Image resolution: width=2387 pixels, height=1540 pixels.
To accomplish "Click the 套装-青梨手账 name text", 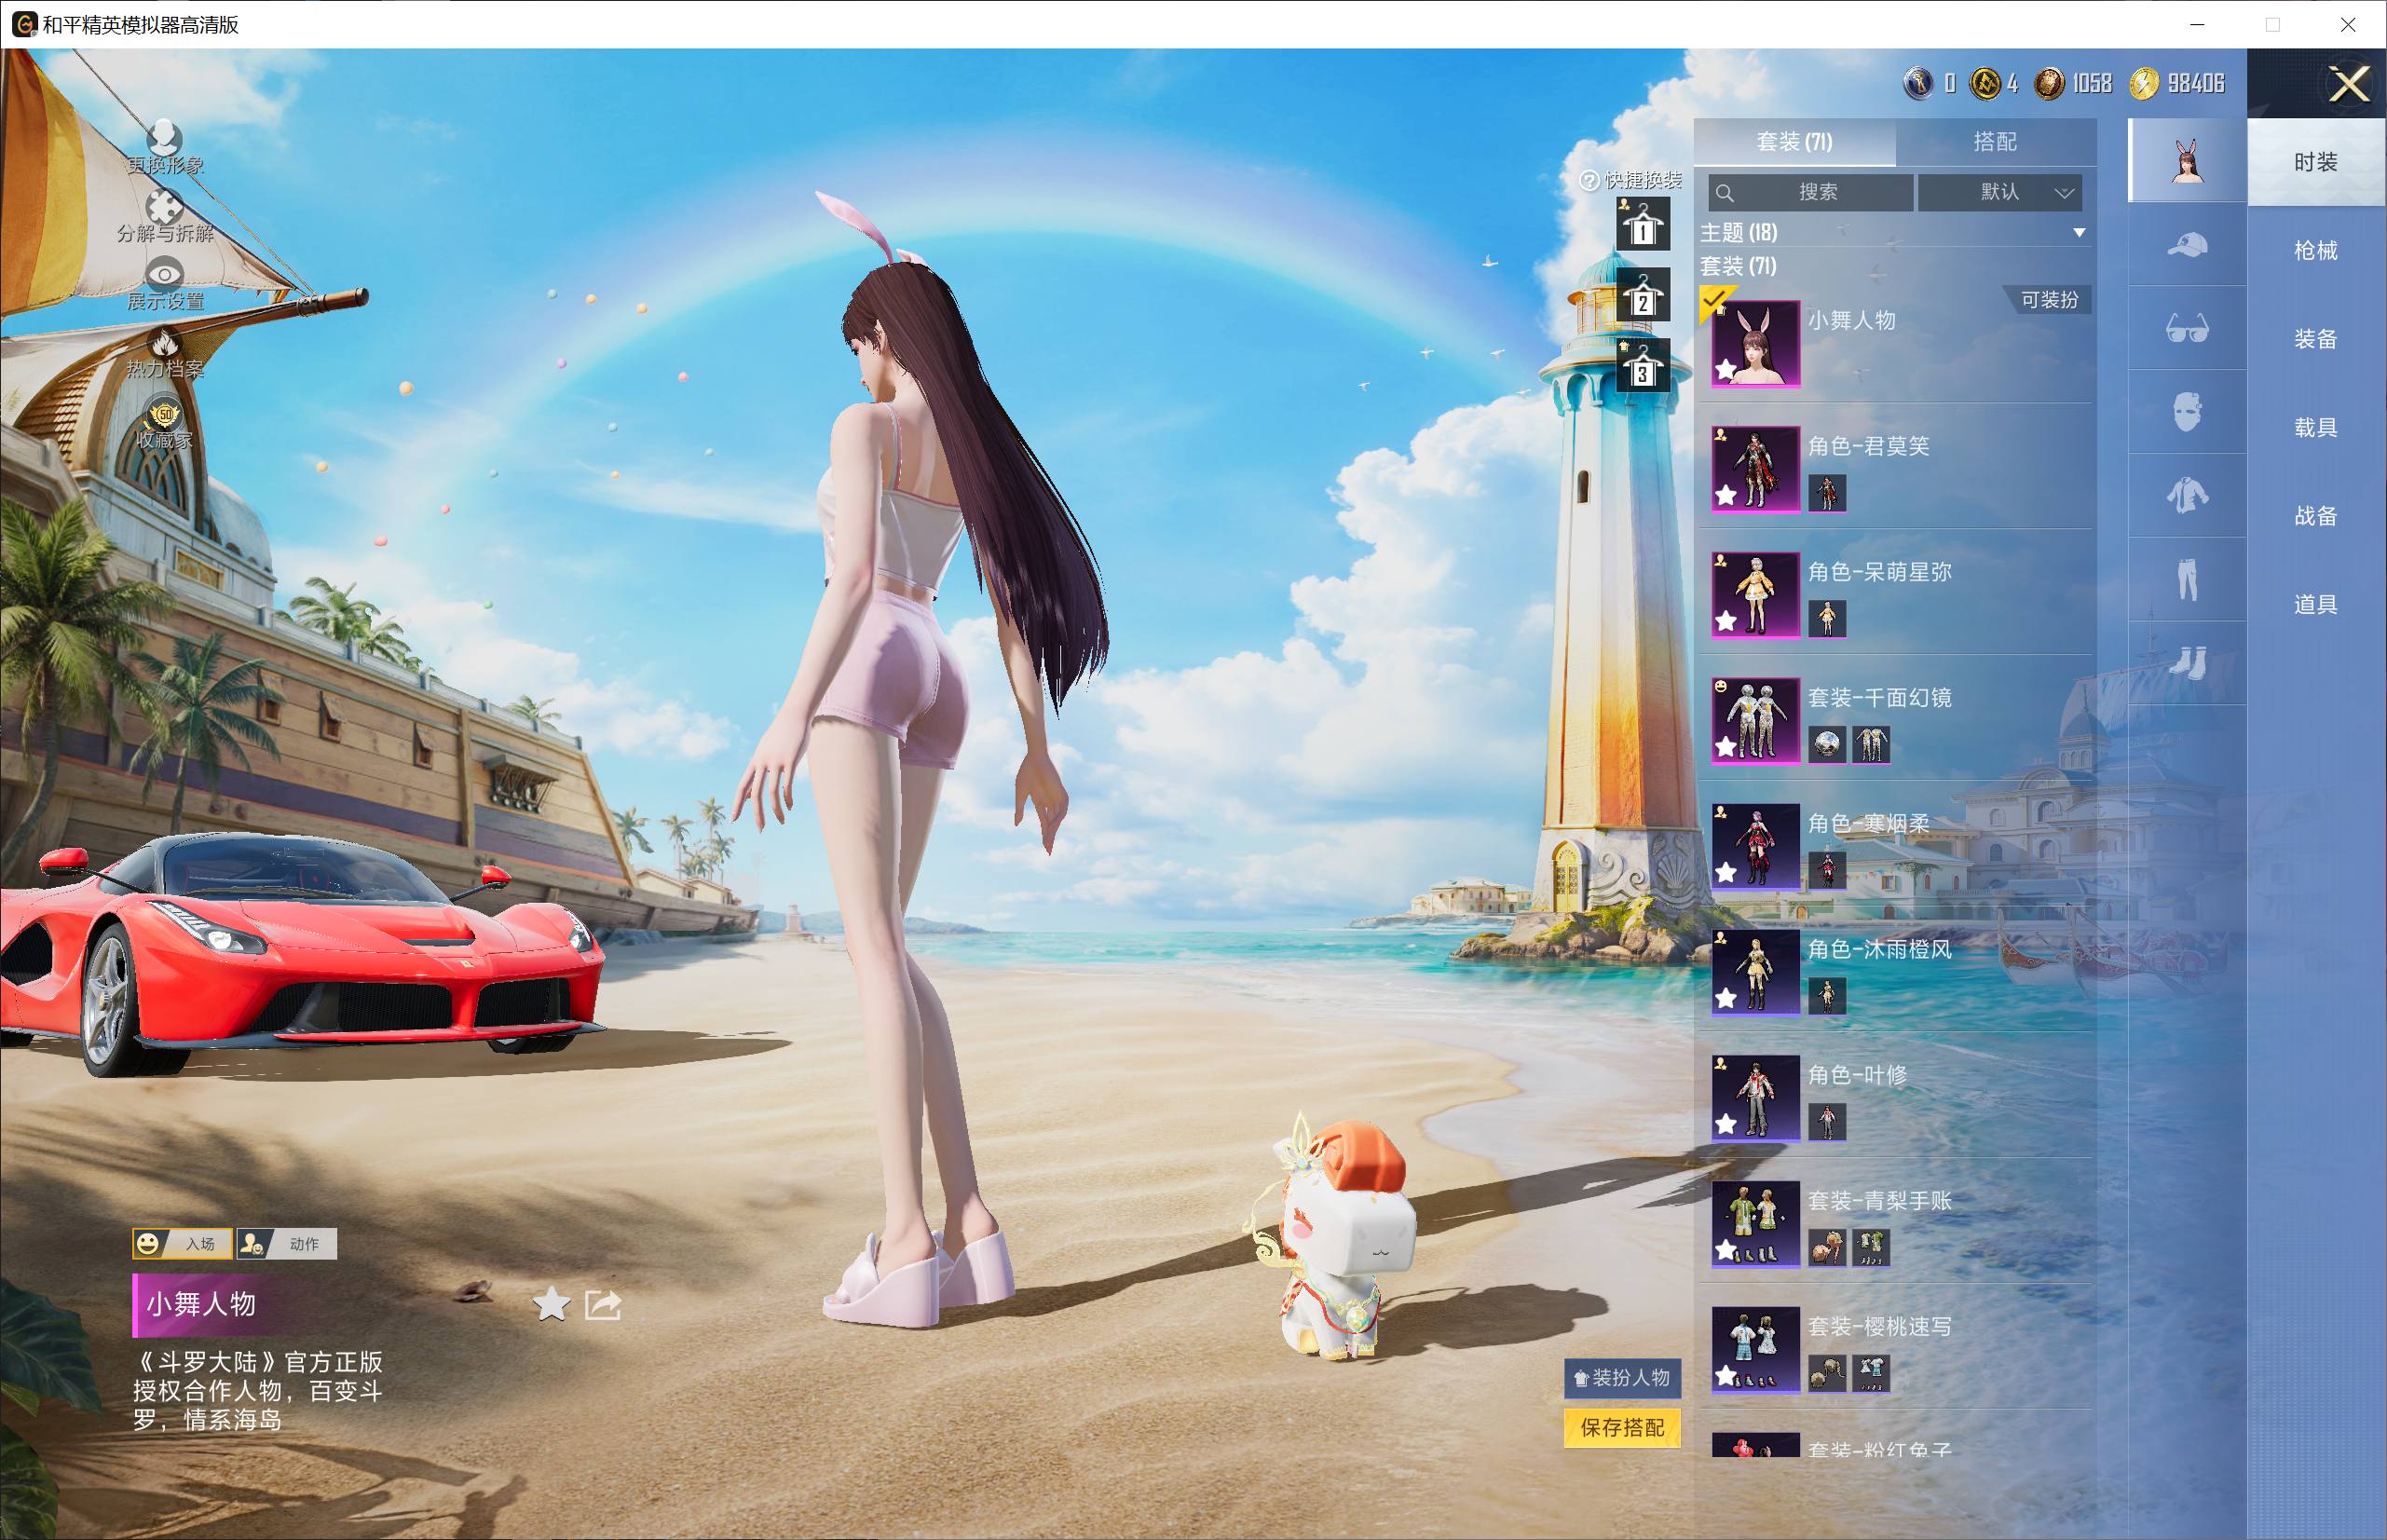I will [1880, 1201].
